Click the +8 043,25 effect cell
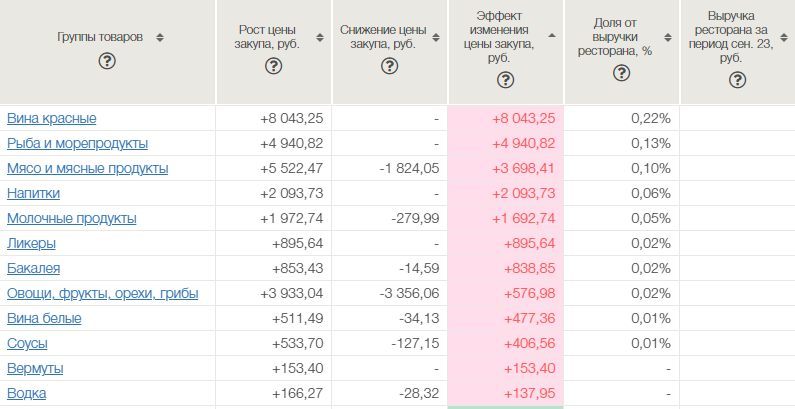The width and height of the screenshot is (795, 409). (x=523, y=118)
